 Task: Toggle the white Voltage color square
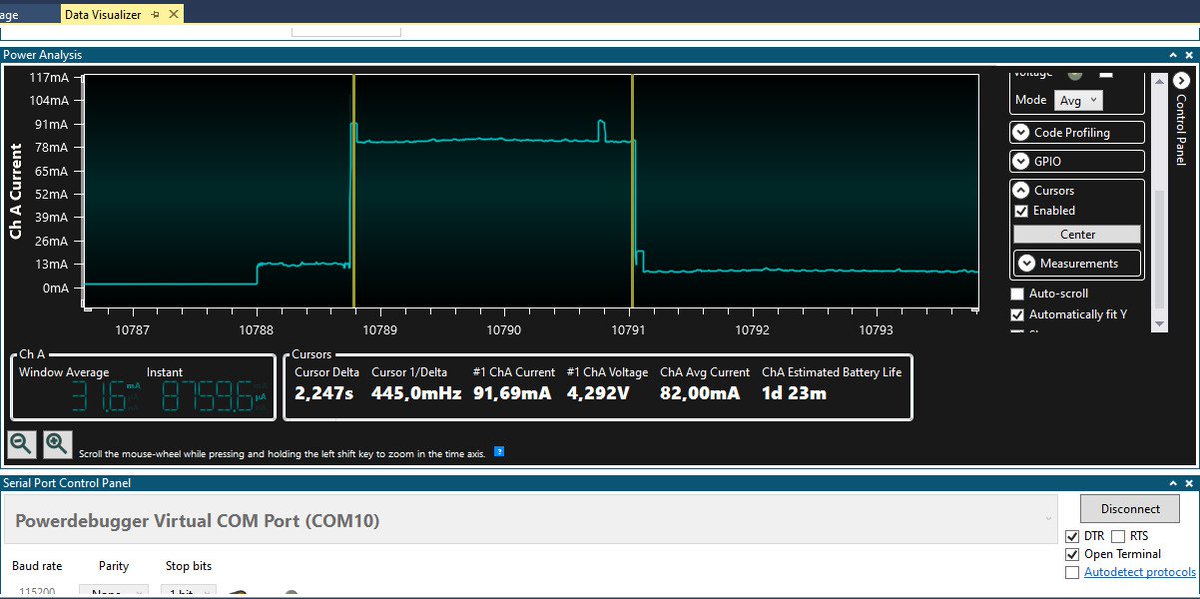[x=1106, y=73]
